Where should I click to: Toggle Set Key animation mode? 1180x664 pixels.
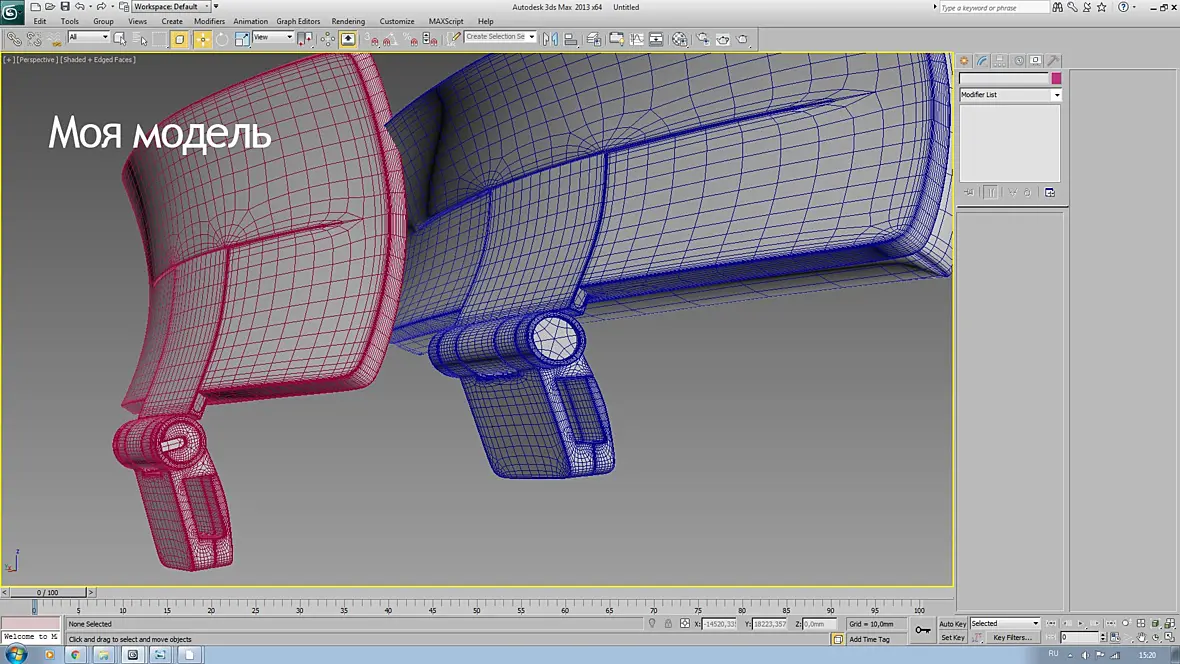pos(952,638)
